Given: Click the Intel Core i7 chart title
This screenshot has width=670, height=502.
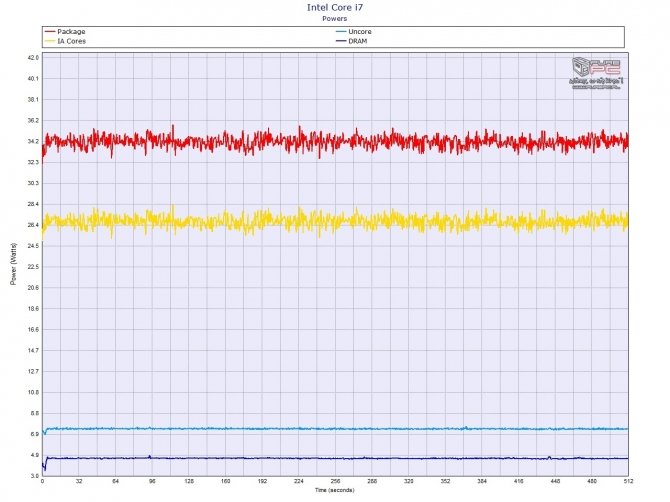Looking at the screenshot, I should tap(335, 7).
